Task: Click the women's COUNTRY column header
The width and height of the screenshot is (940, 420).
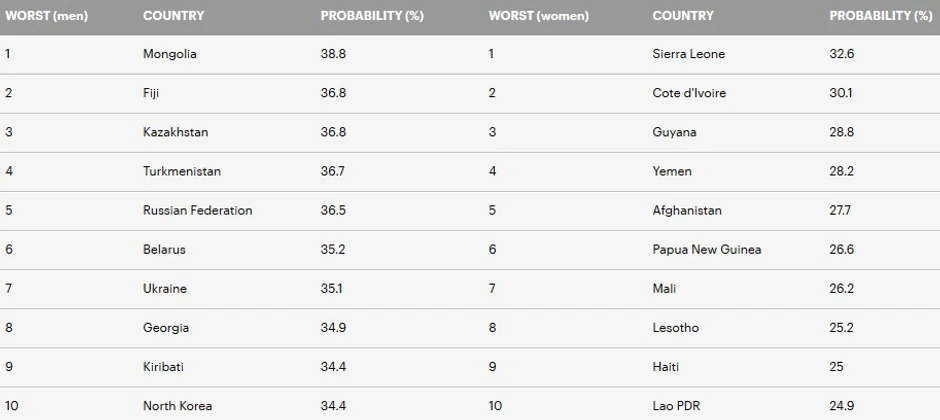Action: [x=683, y=16]
